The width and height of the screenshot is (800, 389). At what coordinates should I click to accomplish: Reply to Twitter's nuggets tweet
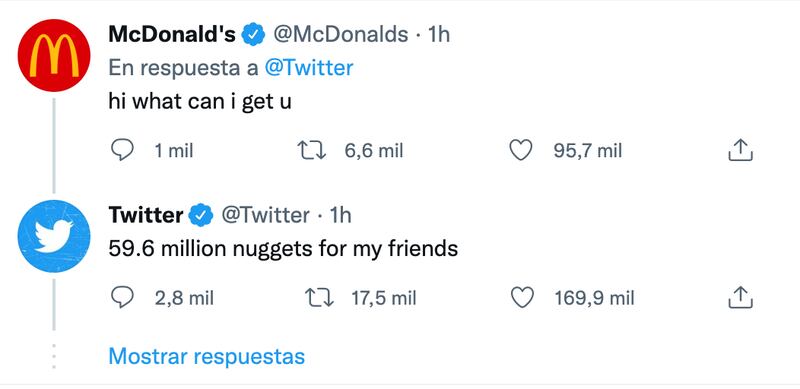click(x=122, y=297)
